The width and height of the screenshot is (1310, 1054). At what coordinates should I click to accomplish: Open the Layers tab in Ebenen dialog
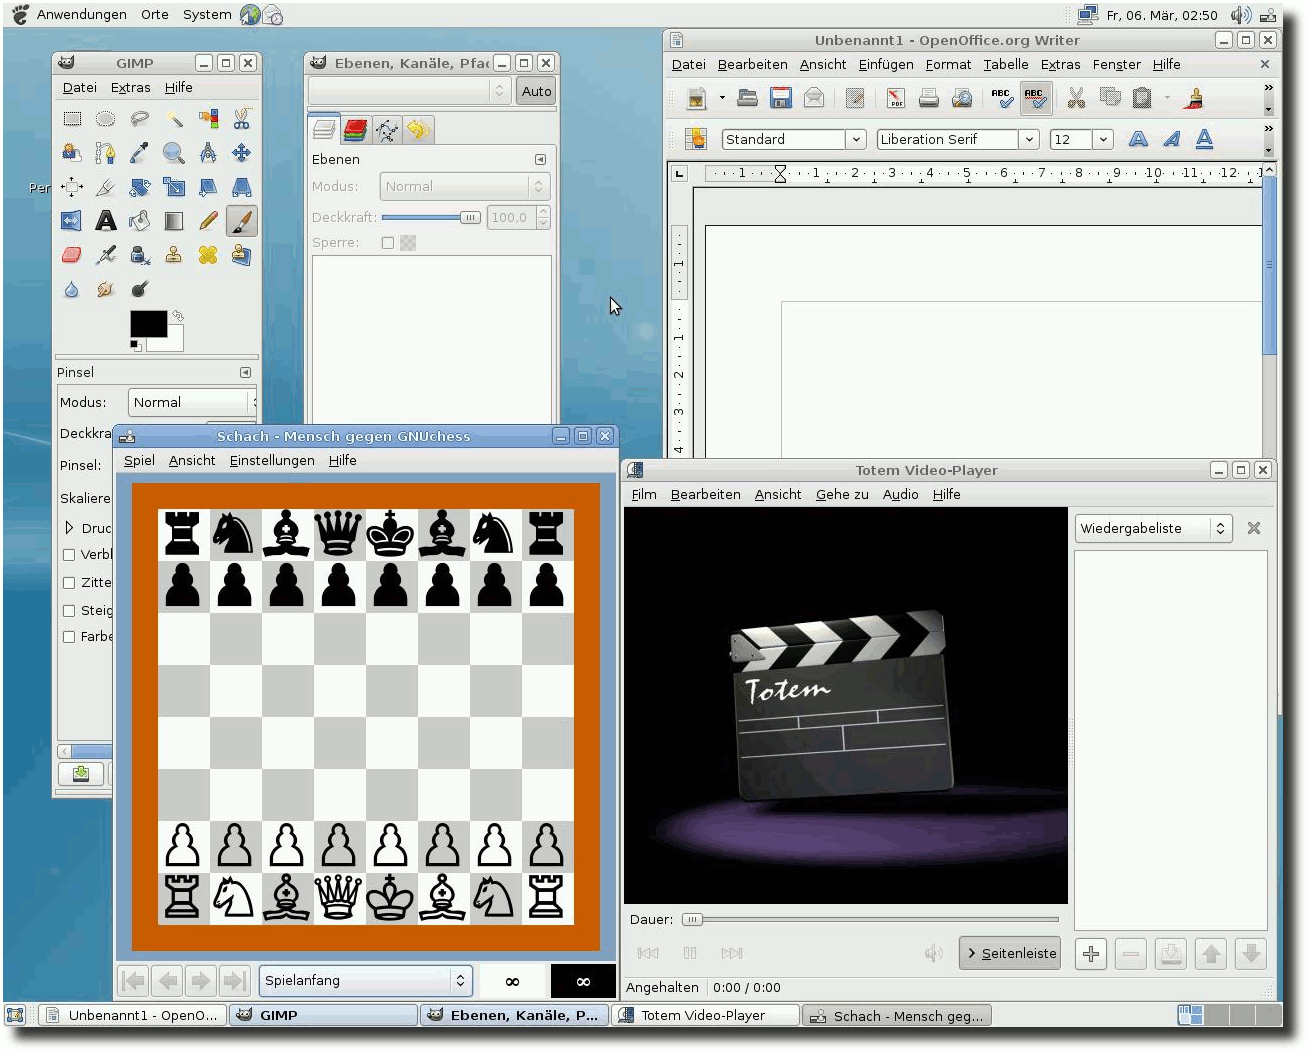pyautogui.click(x=324, y=130)
